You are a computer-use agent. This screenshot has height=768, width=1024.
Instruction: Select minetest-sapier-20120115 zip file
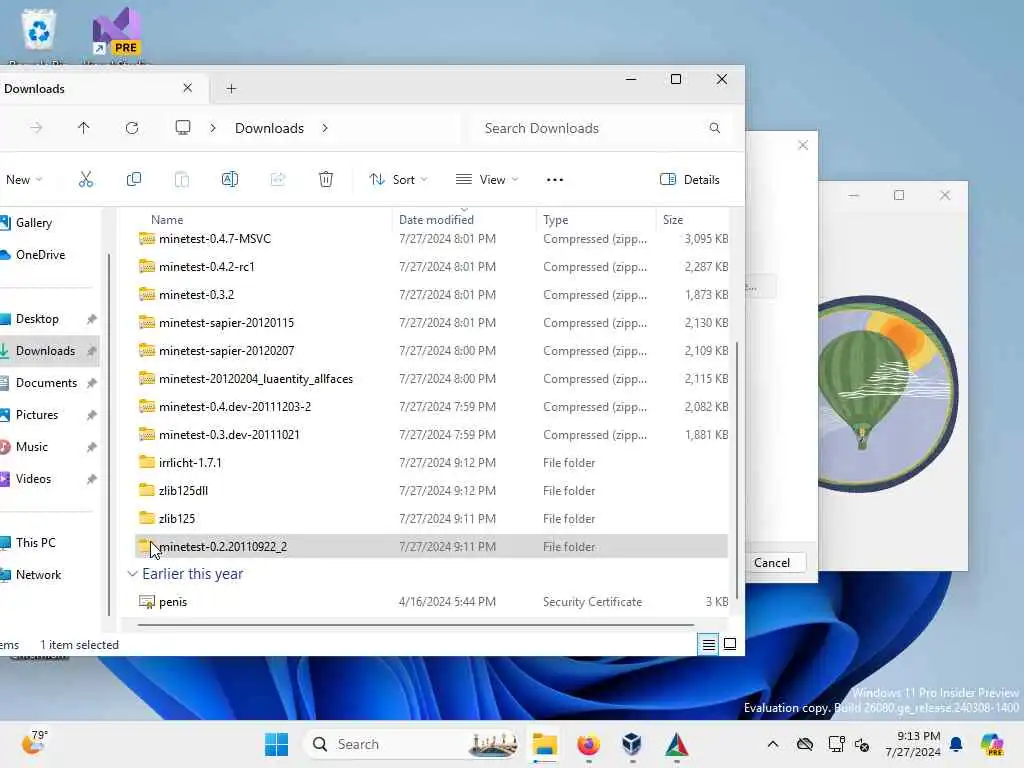coord(431,323)
